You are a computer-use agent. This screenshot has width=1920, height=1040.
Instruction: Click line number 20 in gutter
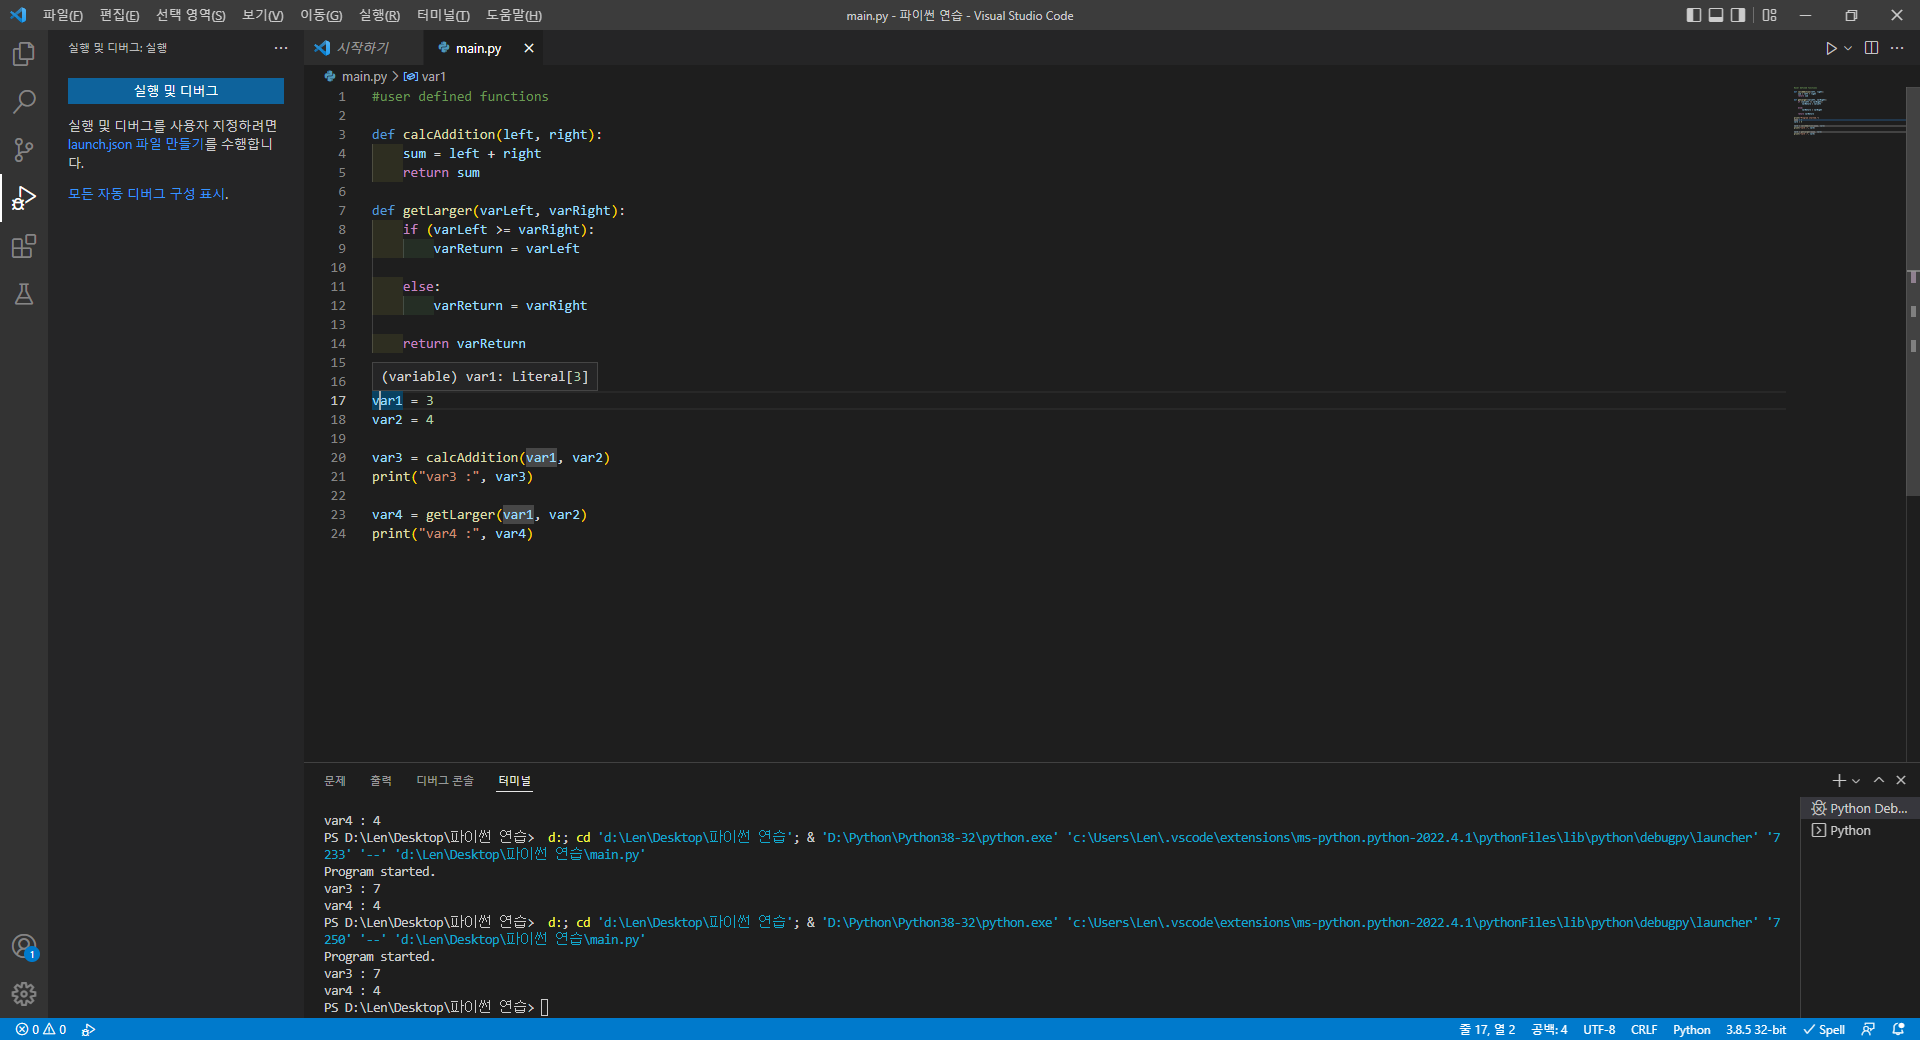coord(338,458)
